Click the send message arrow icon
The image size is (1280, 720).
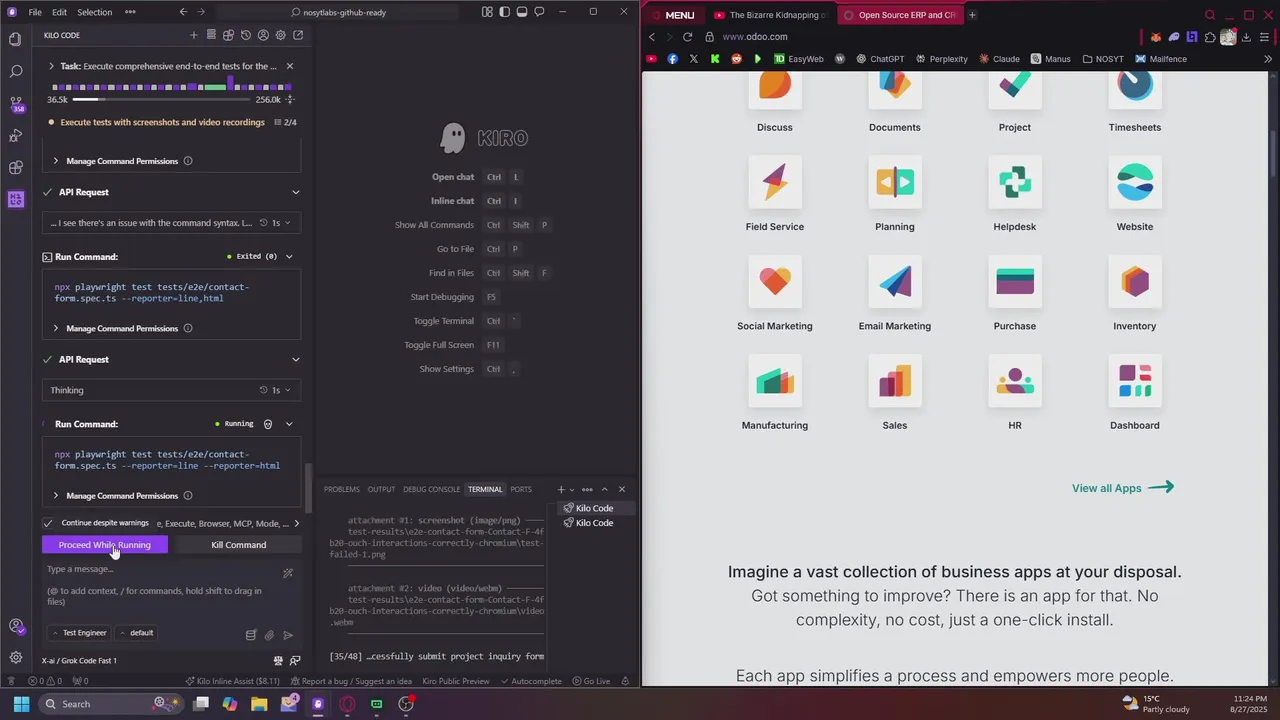[x=288, y=634]
